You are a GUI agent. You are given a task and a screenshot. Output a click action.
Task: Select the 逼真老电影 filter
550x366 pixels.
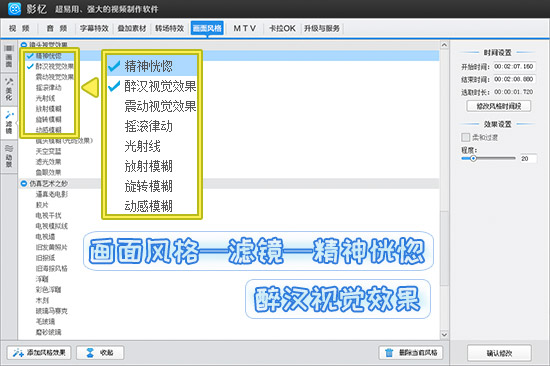pos(52,194)
